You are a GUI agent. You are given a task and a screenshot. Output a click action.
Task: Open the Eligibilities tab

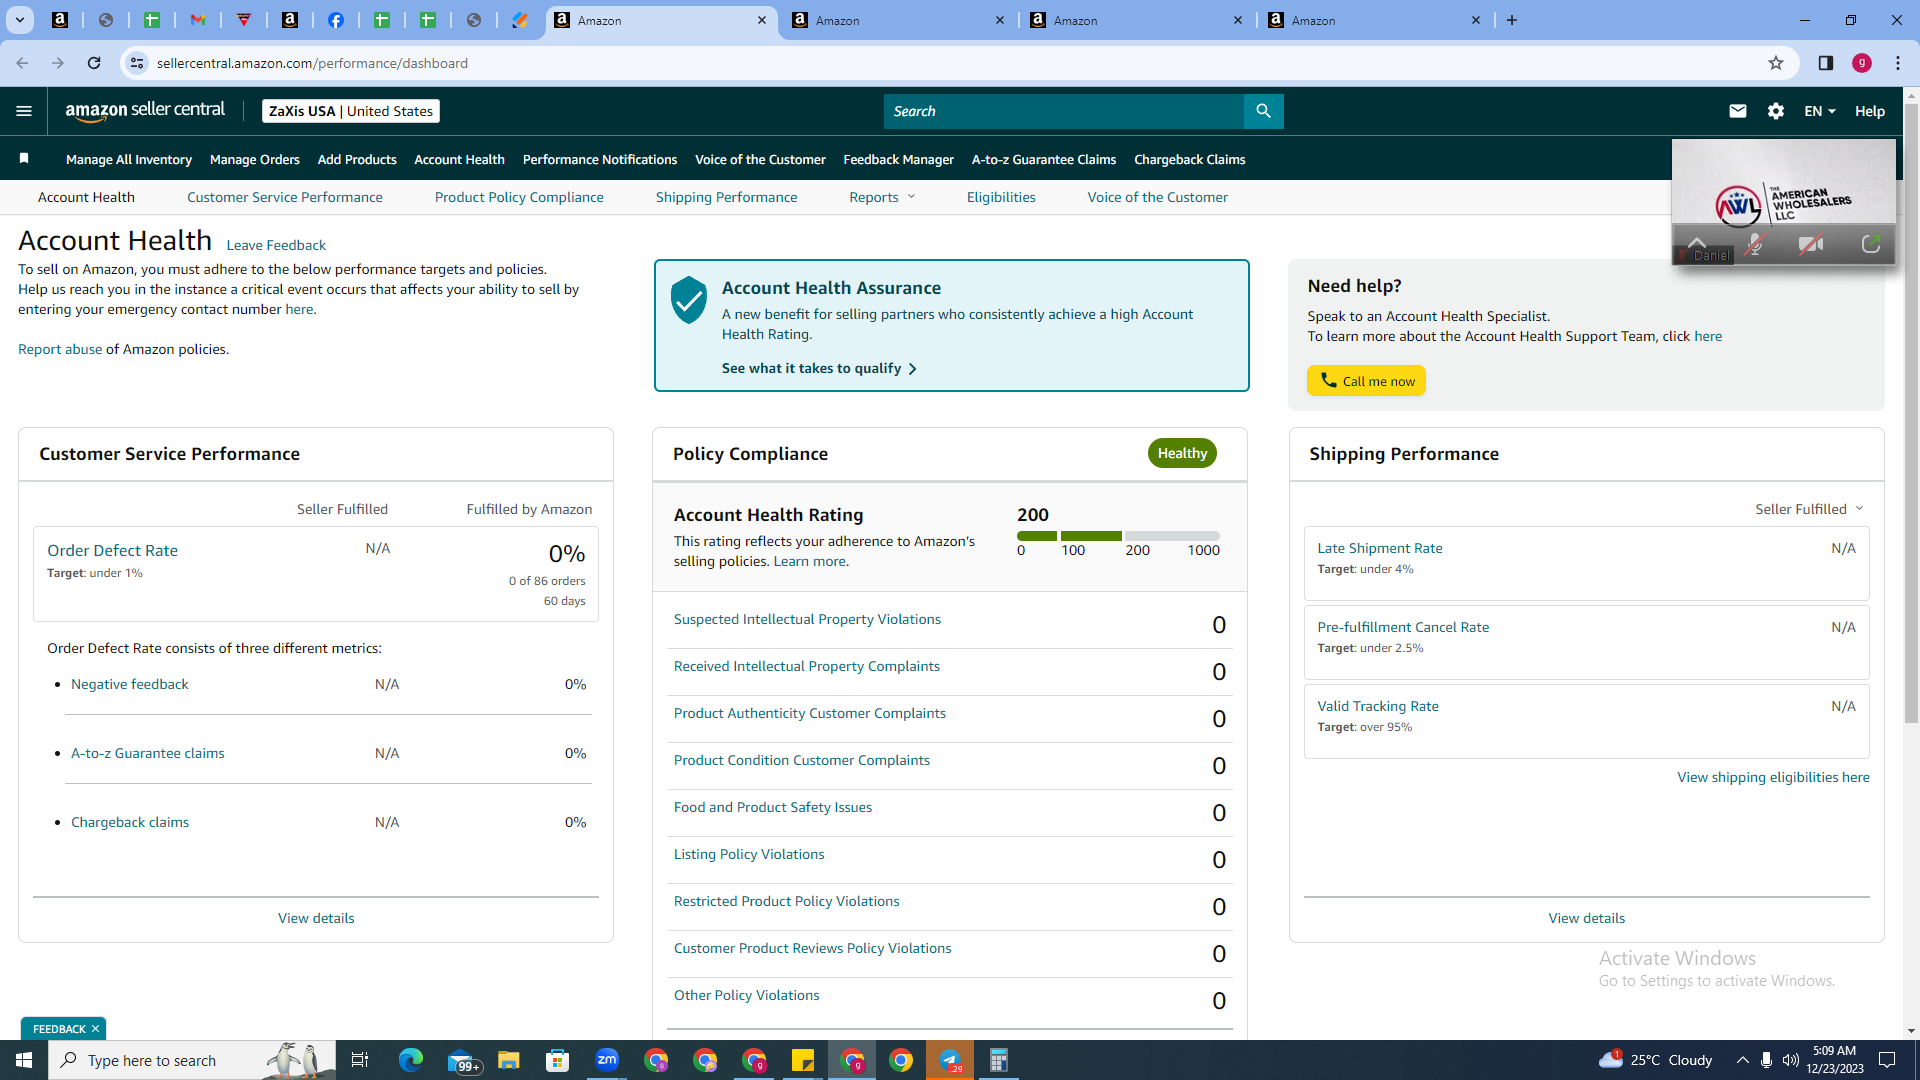coord(1001,197)
